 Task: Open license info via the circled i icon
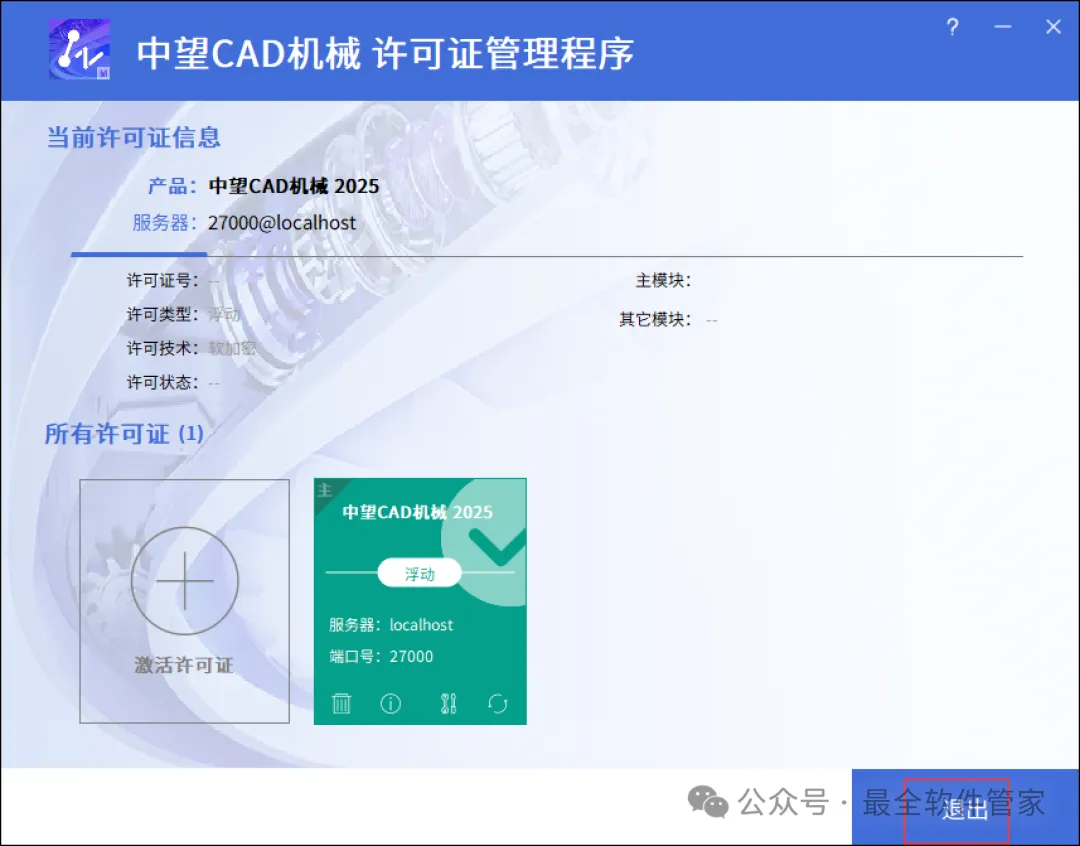[x=391, y=703]
